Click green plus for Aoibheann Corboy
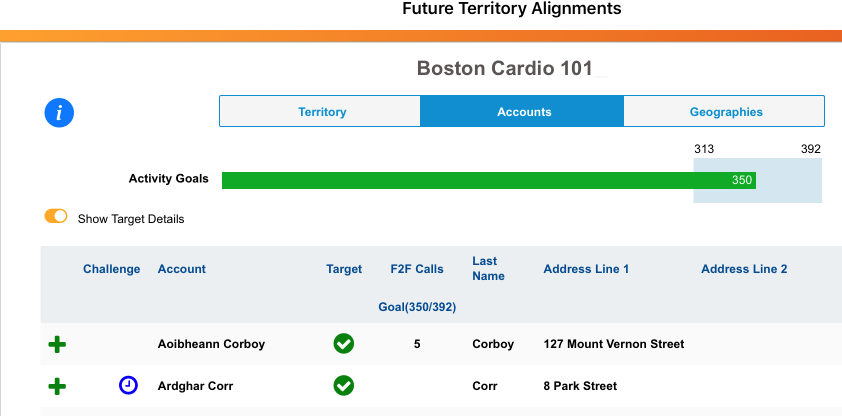 [x=58, y=344]
